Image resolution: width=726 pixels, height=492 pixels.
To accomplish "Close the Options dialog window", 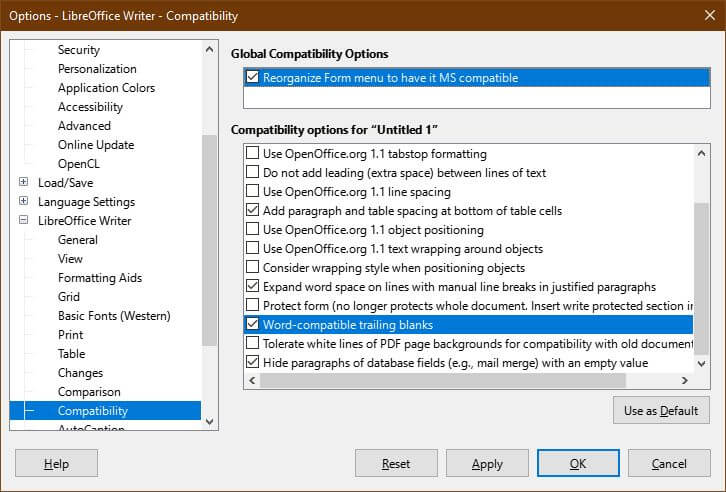I will click(x=701, y=16).
